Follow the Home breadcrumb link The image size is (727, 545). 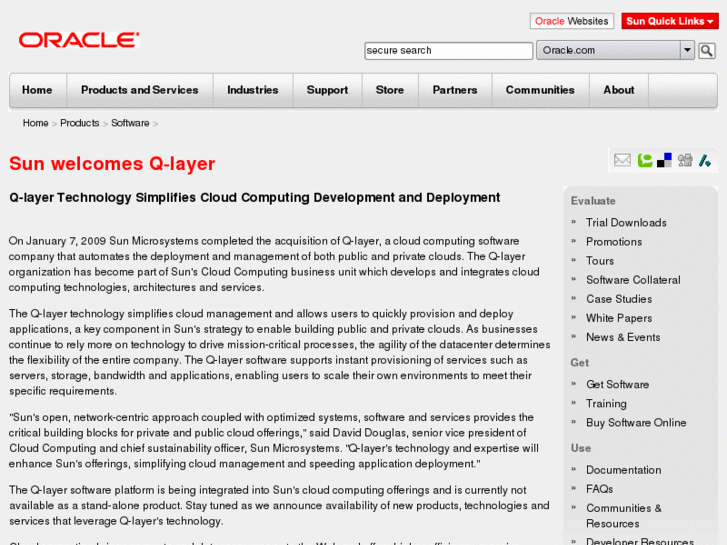[36, 123]
